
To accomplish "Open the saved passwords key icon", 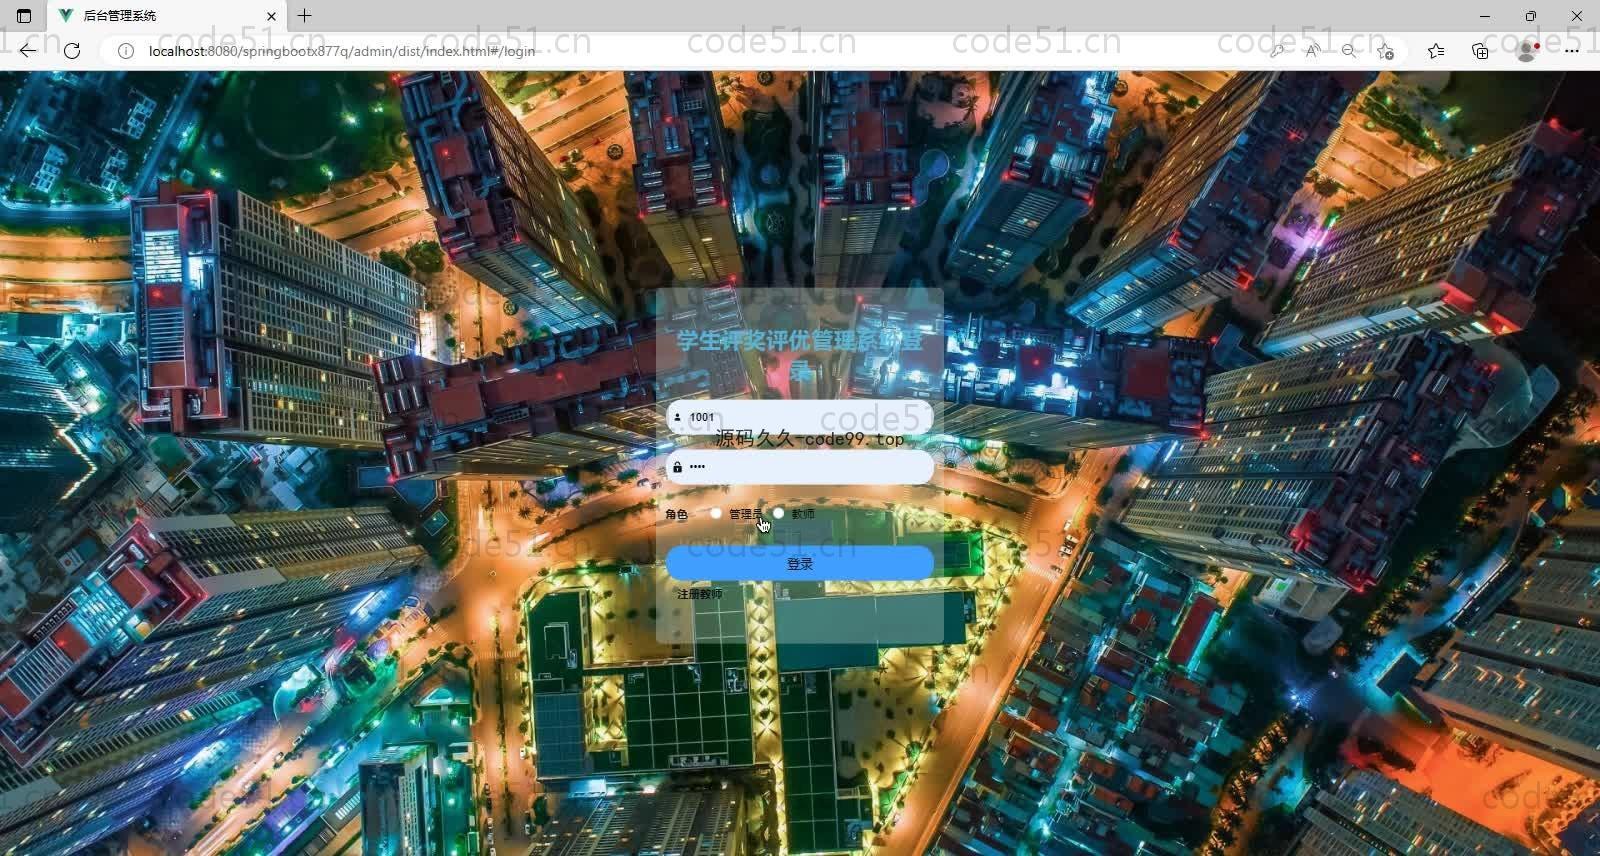I will (1277, 51).
